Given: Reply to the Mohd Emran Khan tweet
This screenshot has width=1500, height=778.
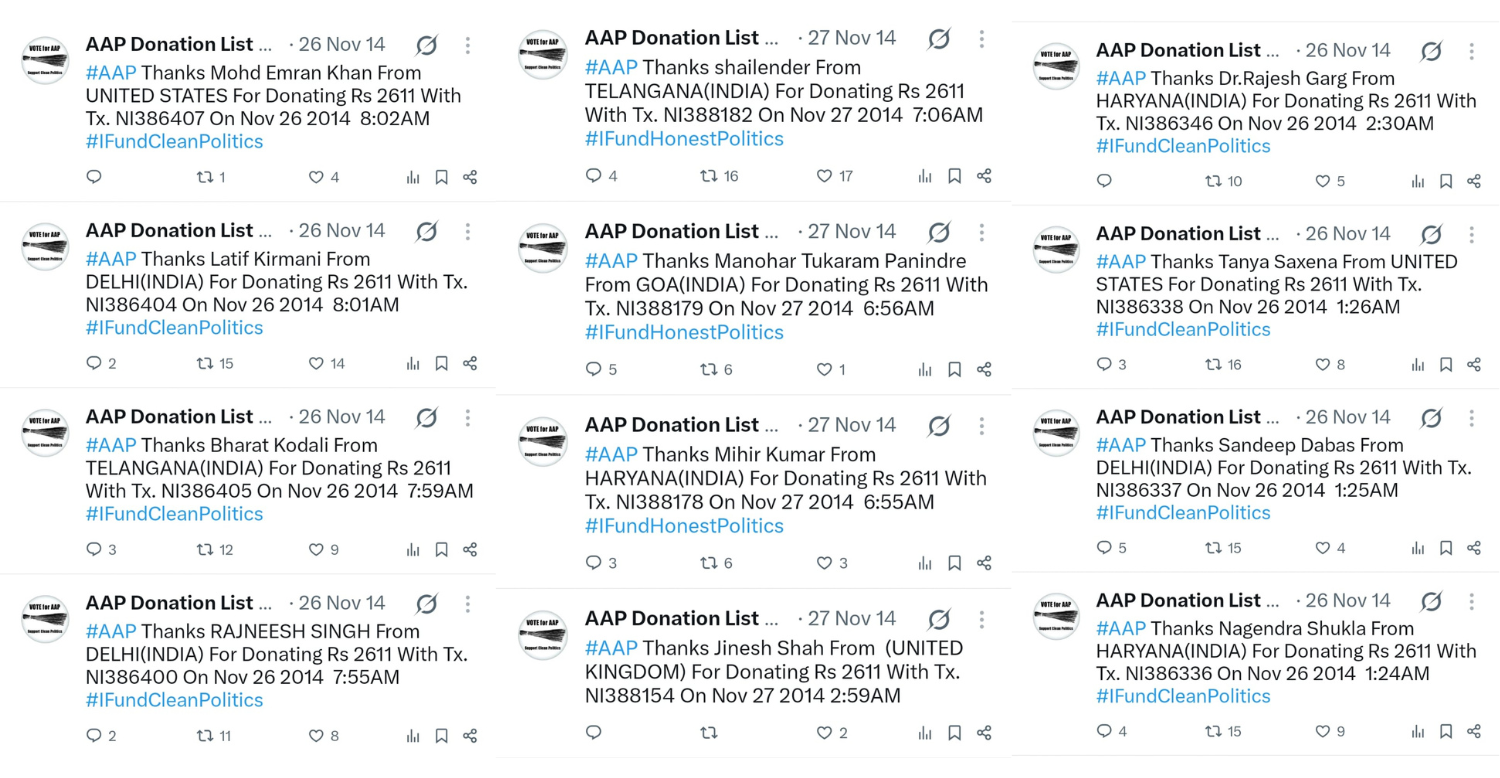Looking at the screenshot, I should 94,177.
